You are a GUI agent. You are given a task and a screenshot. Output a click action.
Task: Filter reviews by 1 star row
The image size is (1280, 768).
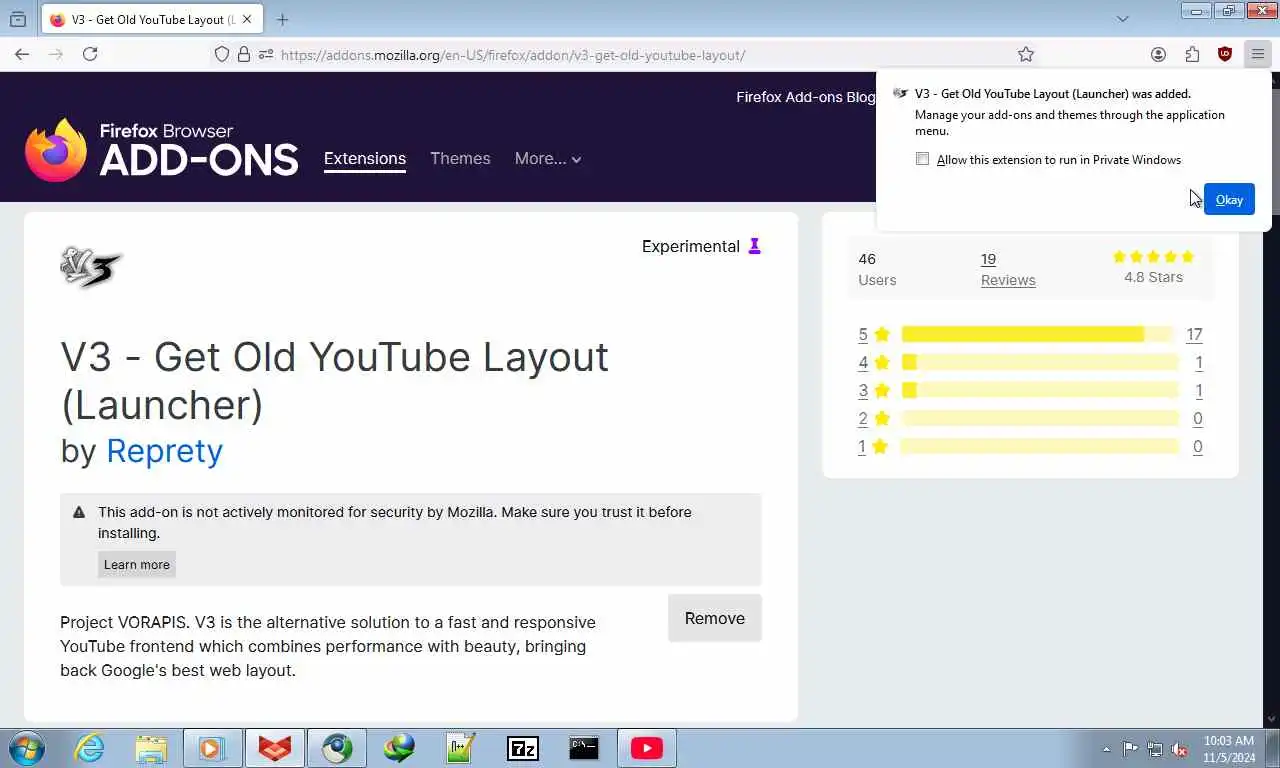[x=1030, y=446]
